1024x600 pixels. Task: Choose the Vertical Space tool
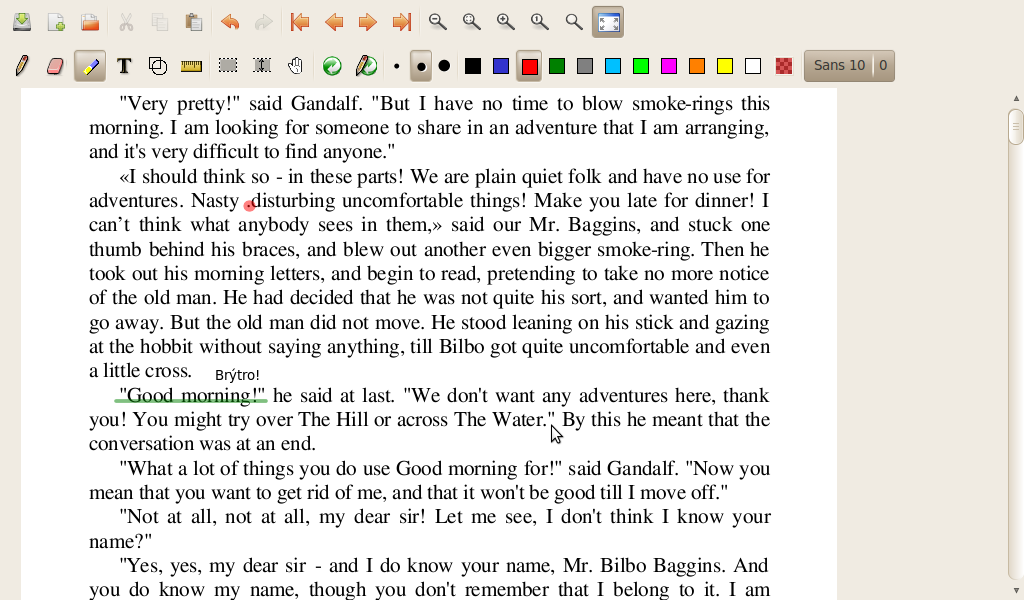pos(262,66)
